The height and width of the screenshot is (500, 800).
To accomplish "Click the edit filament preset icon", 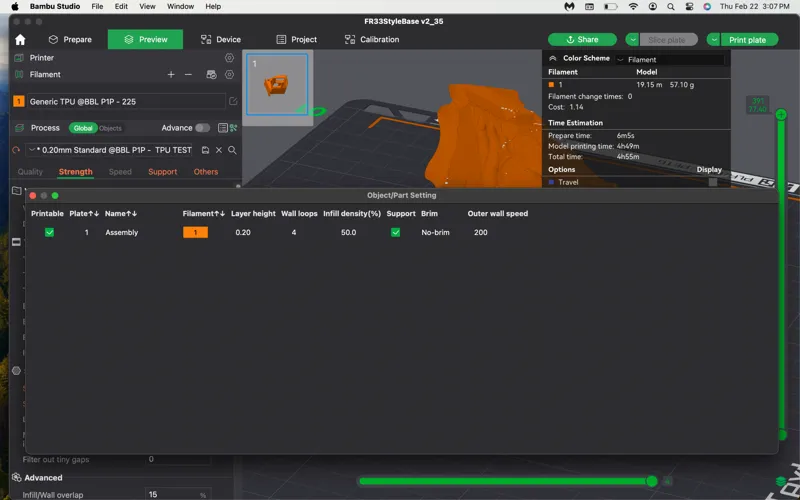I will pyautogui.click(x=233, y=102).
